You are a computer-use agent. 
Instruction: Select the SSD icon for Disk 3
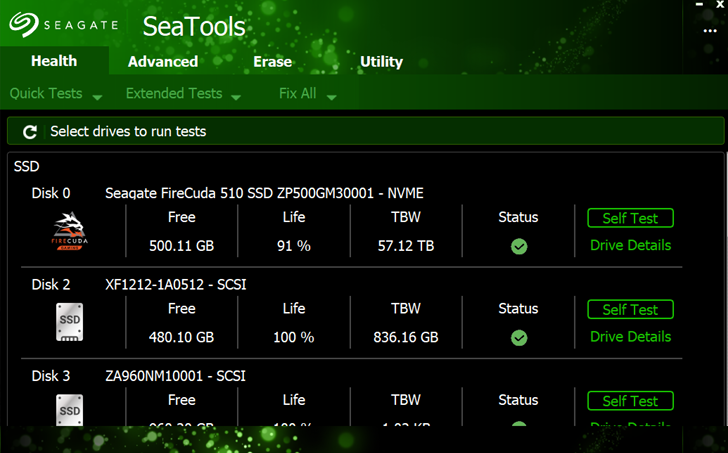pos(70,410)
